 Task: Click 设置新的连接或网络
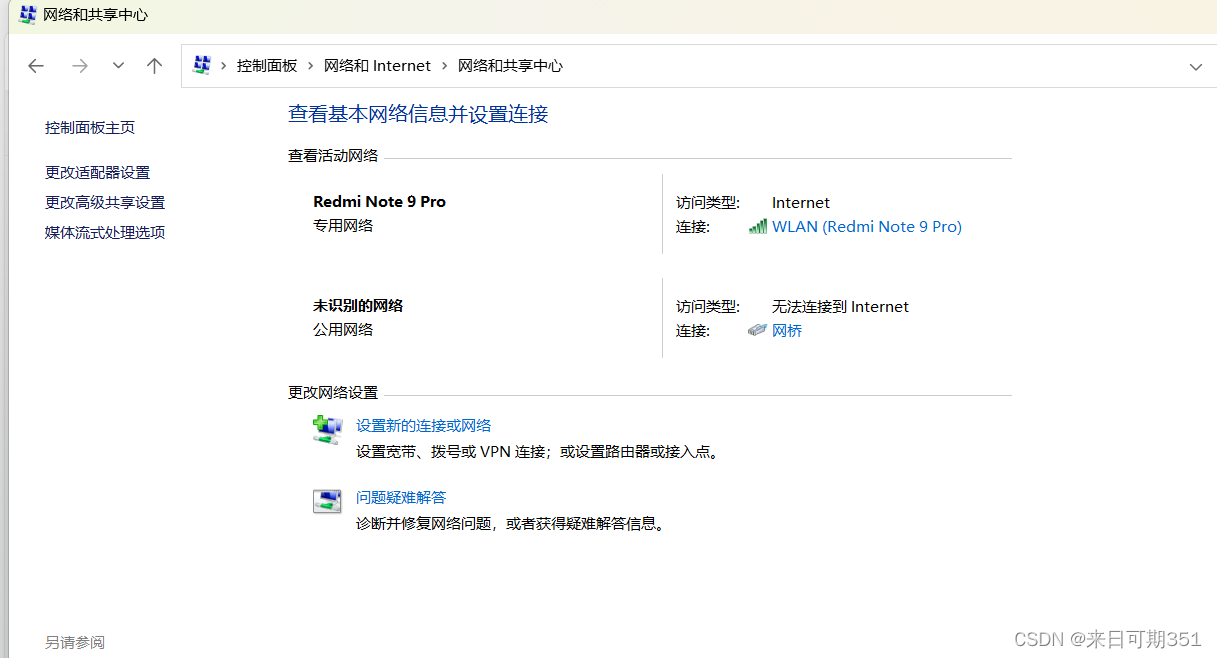423,425
